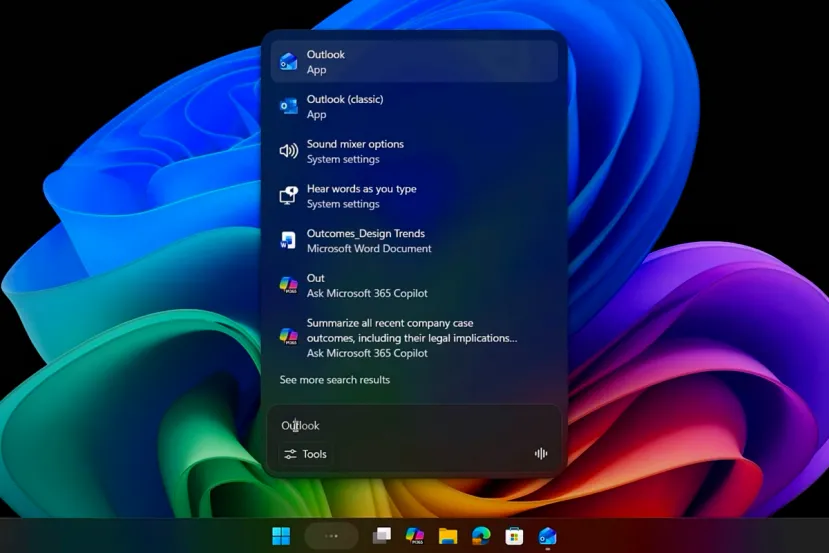Open the Outlook app icon in results
Image resolution: width=829 pixels, height=553 pixels.
(288, 62)
